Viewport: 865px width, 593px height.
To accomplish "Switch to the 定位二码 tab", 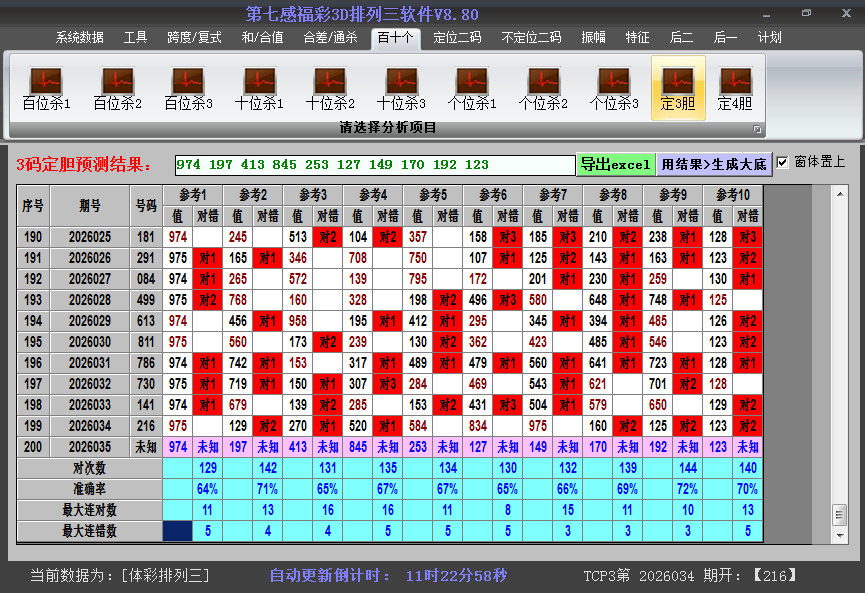I will pyautogui.click(x=457, y=38).
